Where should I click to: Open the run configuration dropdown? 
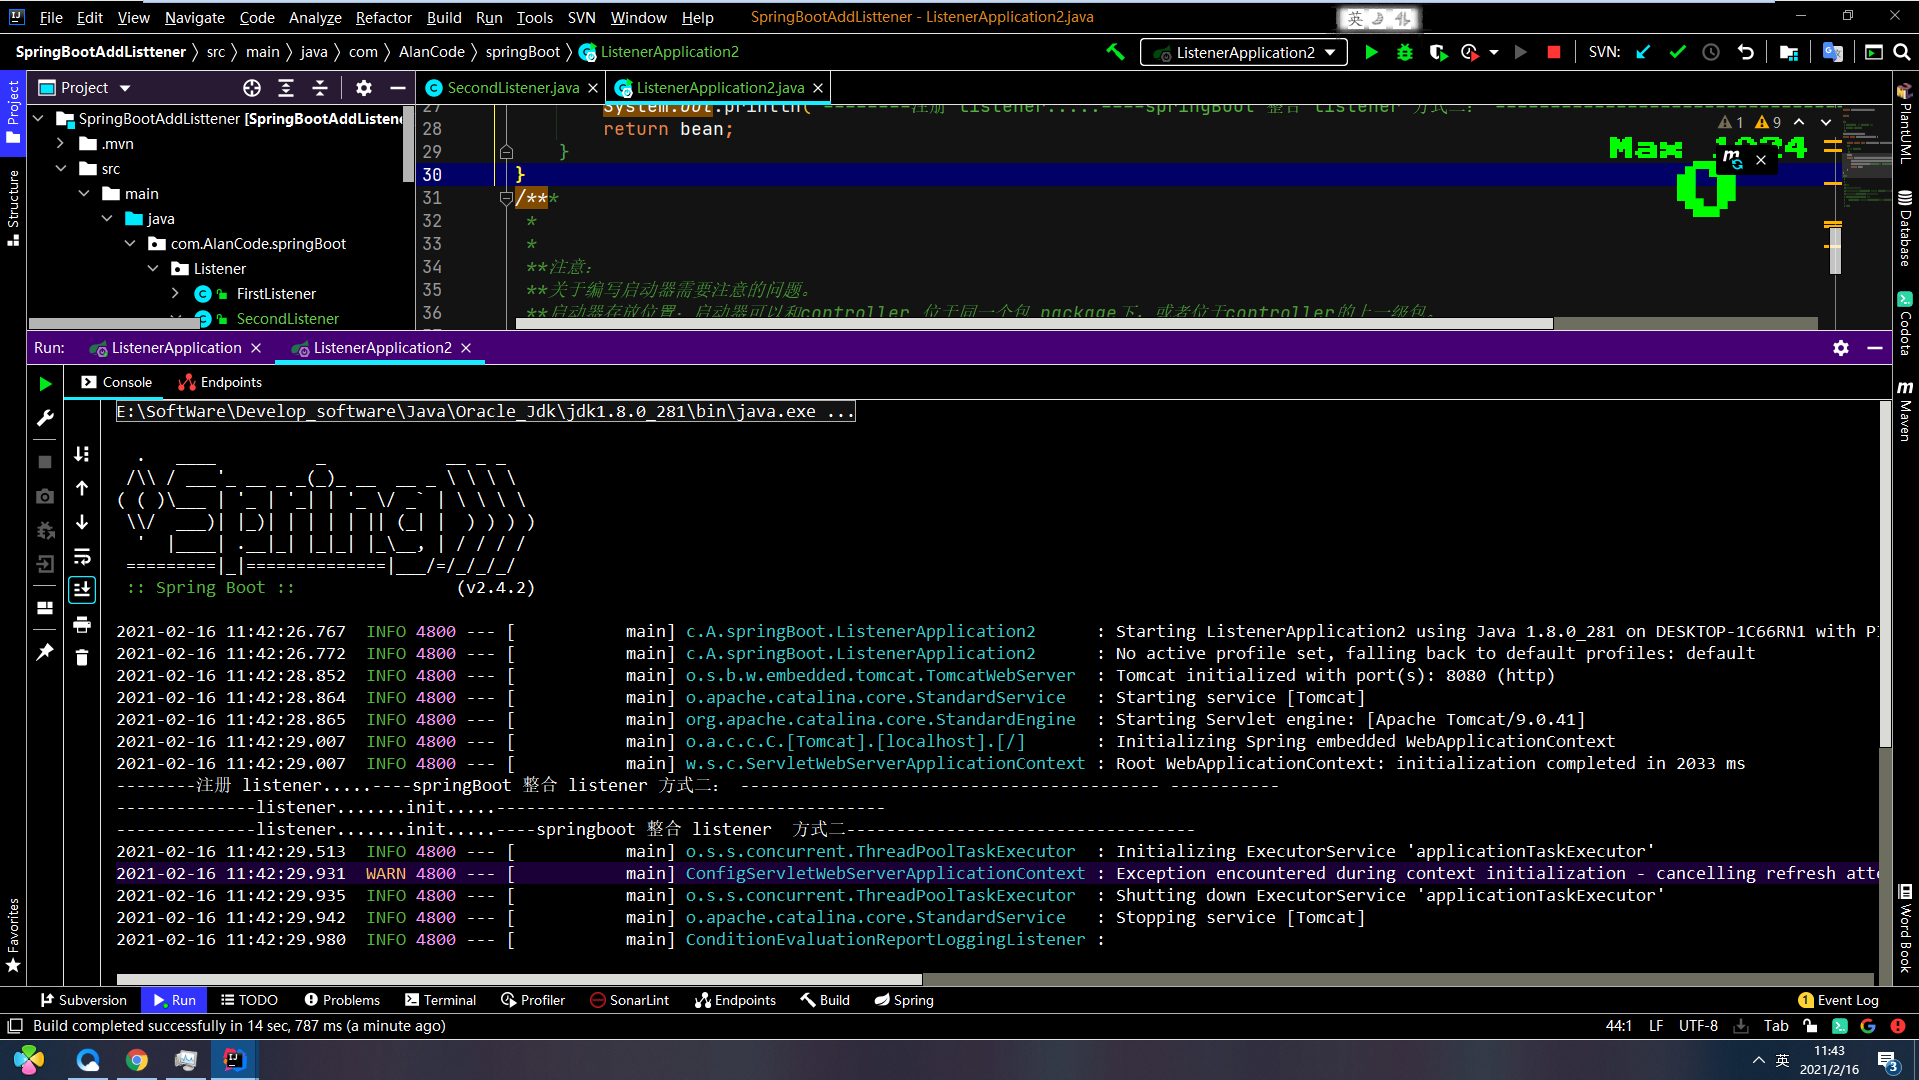(1244, 52)
